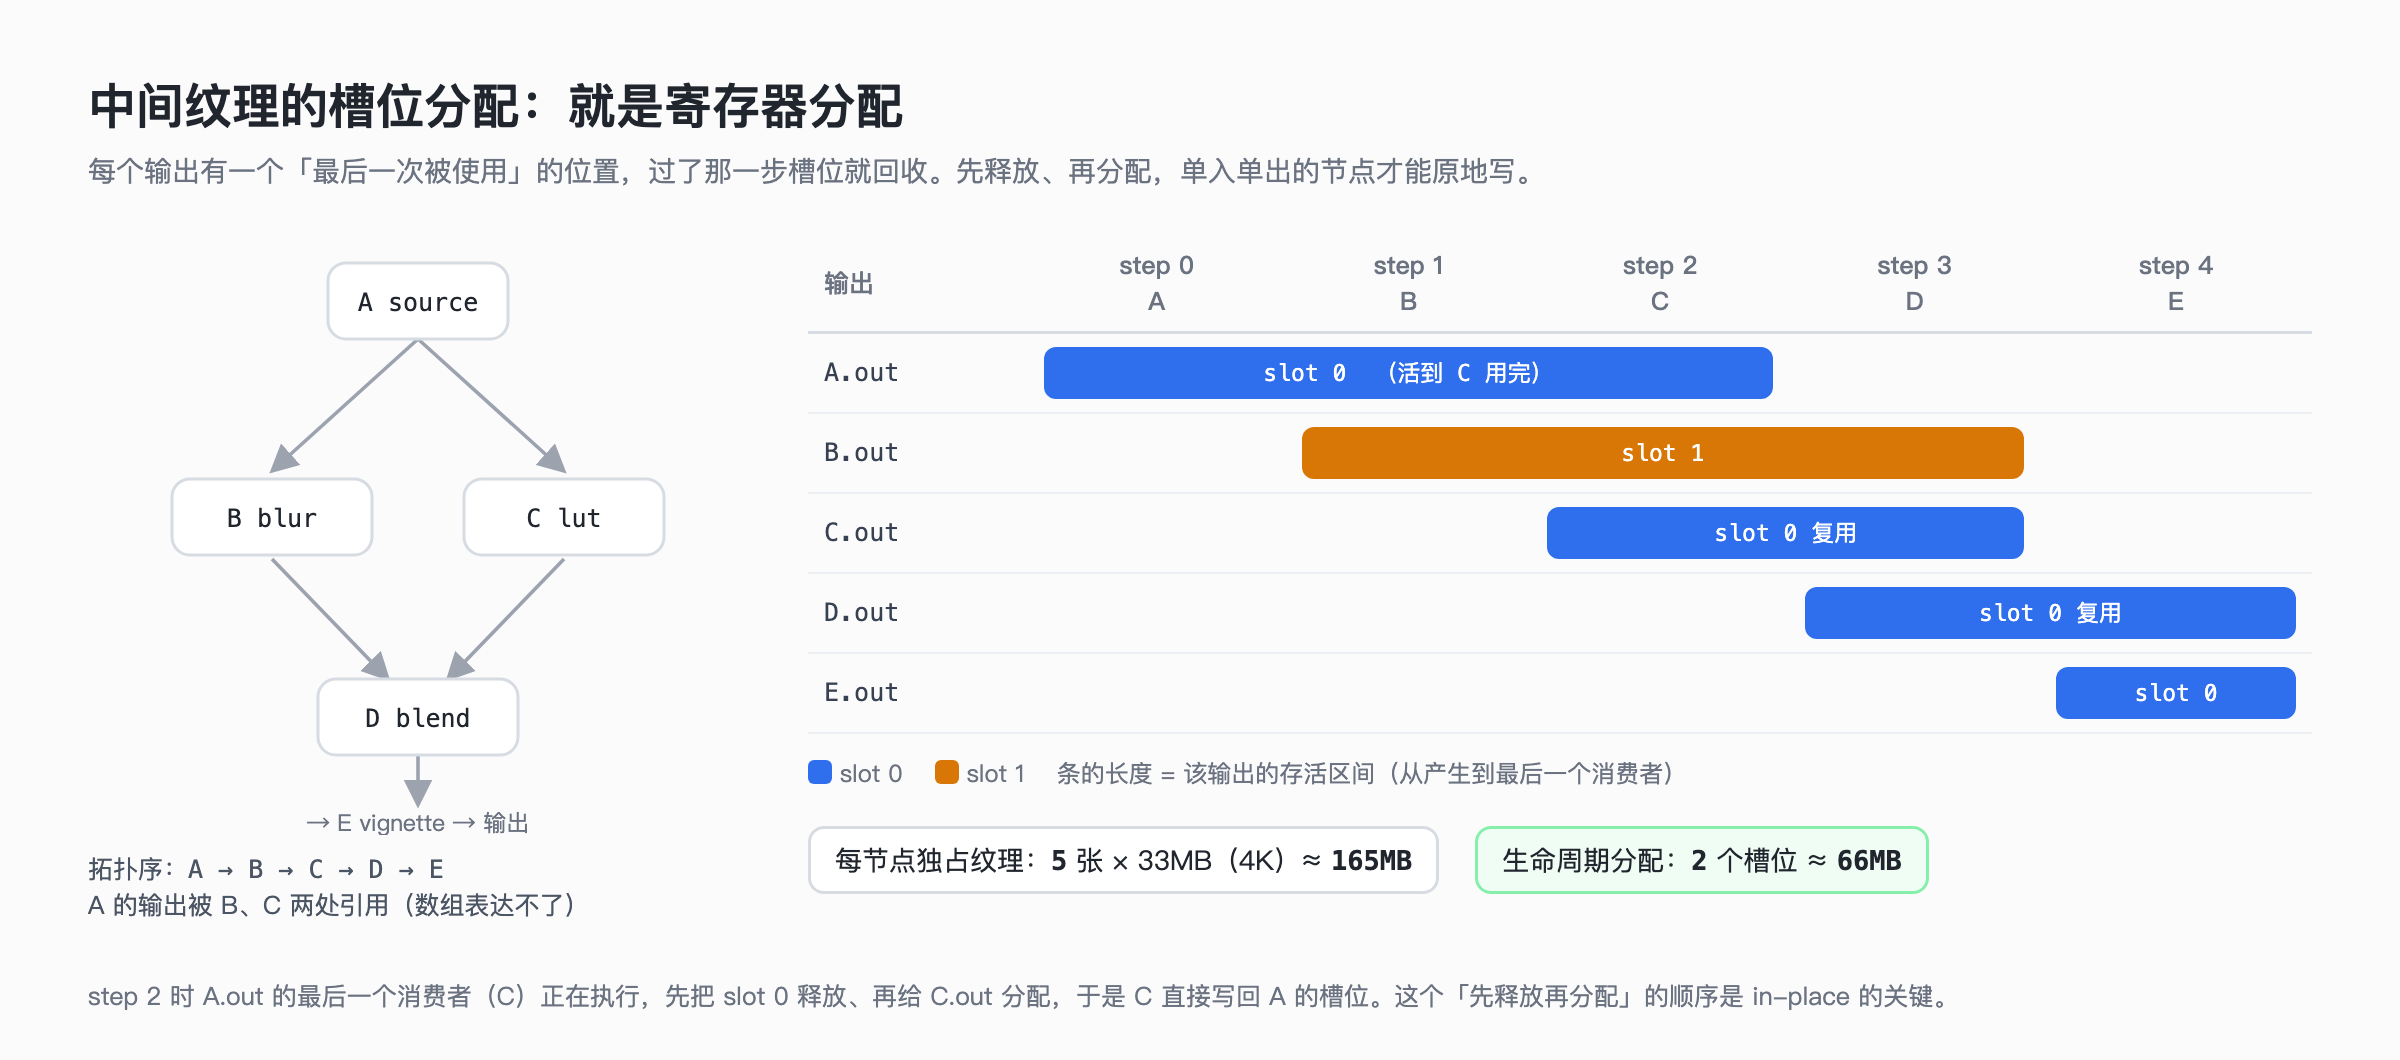Click the C lut node box
The width and height of the screenshot is (2400, 1060).
564,517
